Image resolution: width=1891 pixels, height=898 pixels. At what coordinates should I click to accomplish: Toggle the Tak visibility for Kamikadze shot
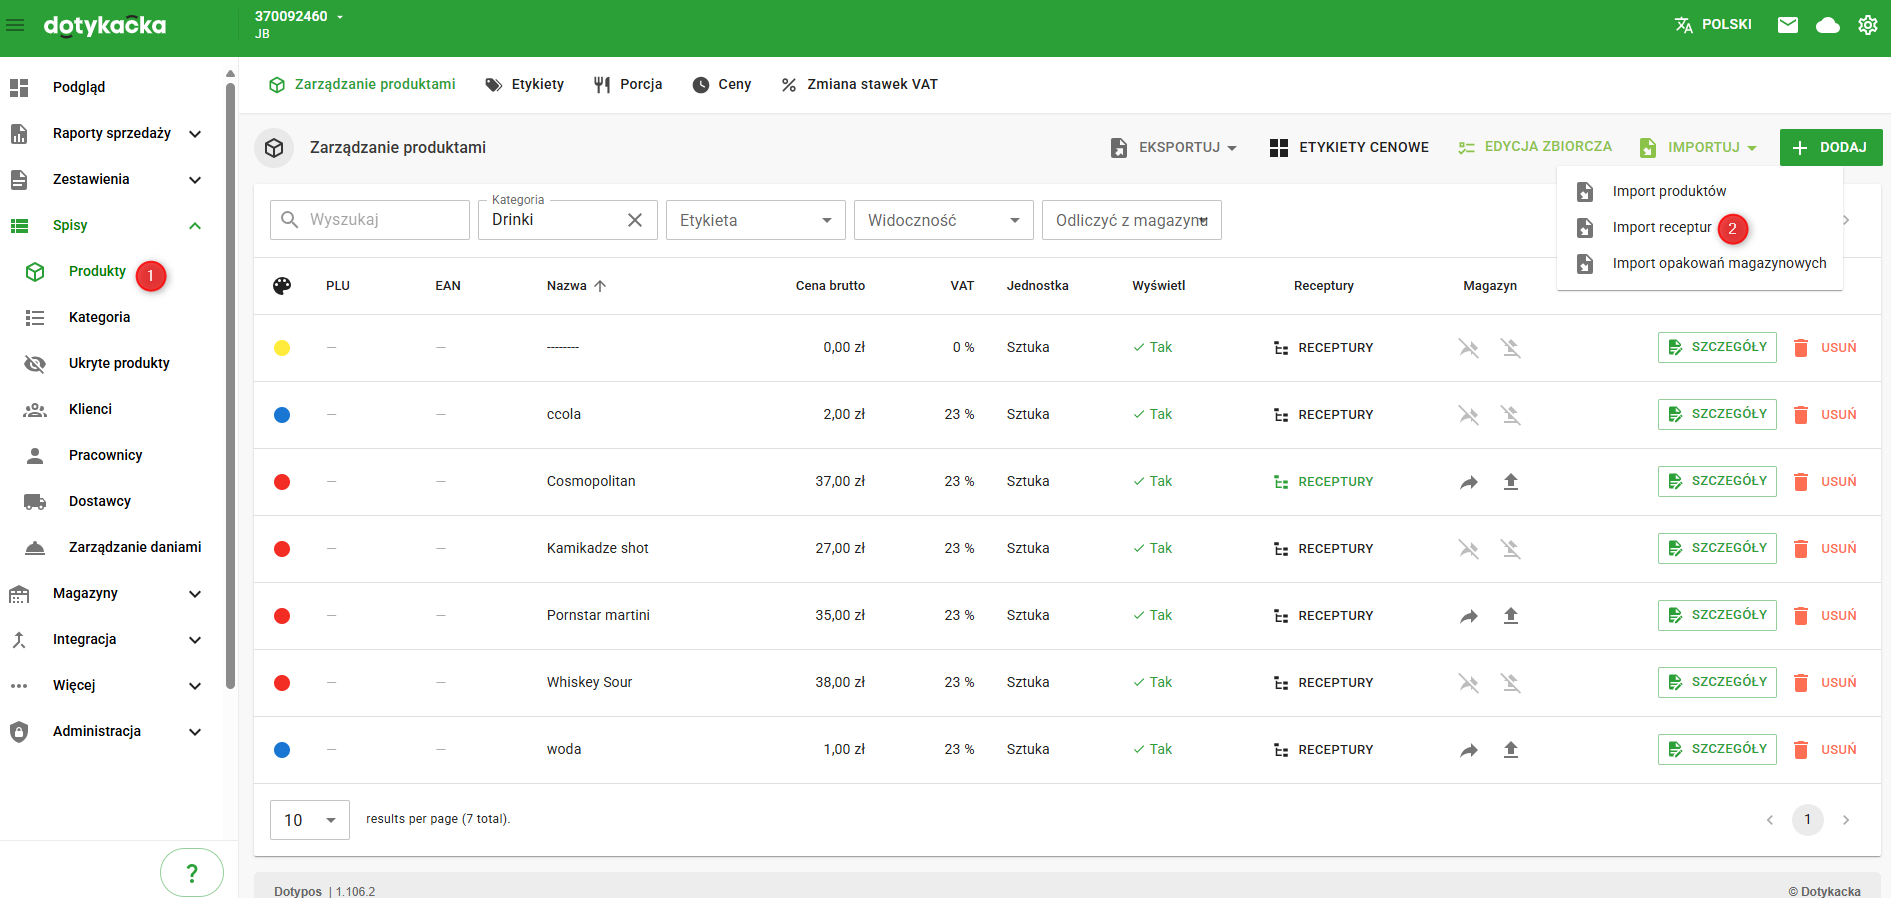pos(1152,549)
